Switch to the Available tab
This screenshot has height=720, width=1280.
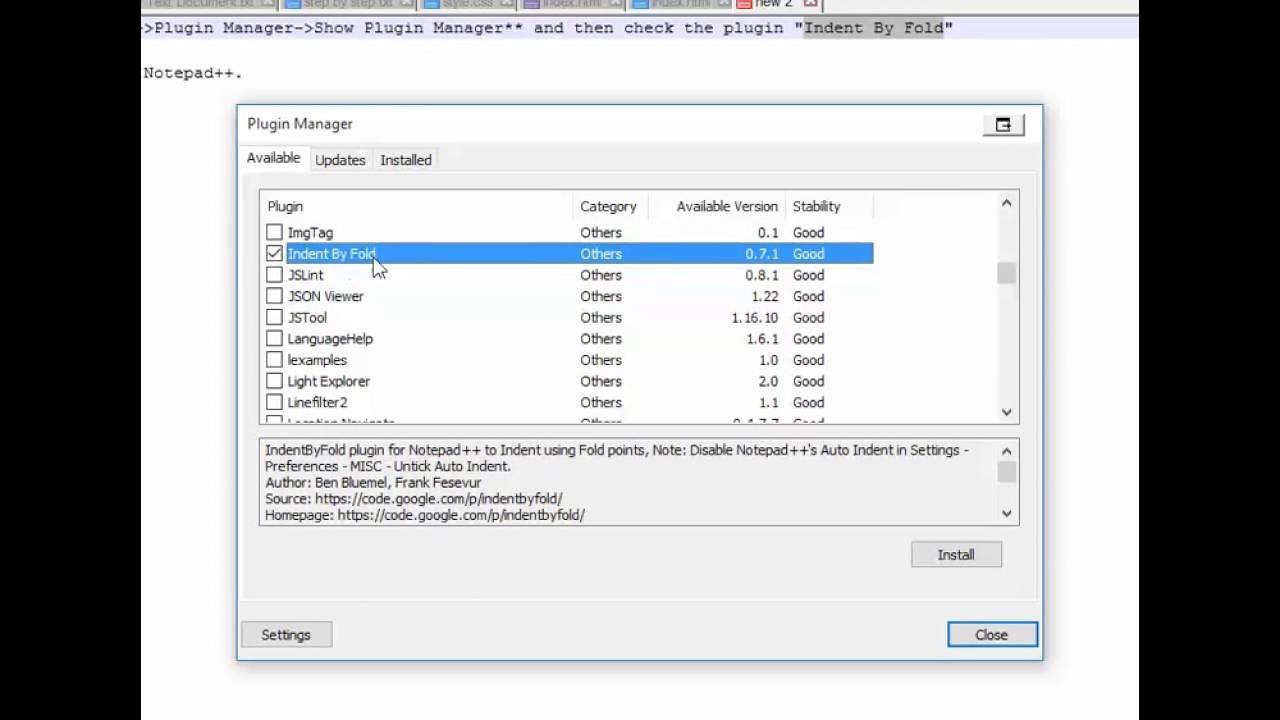tap(273, 158)
